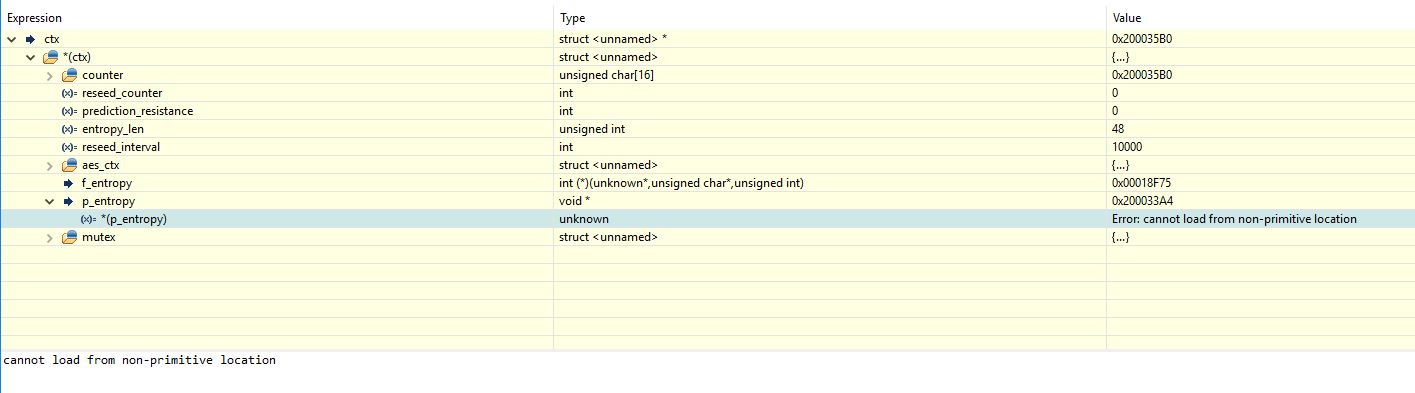Click the 'void *' type cell
The height and width of the screenshot is (393, 1415).
pyautogui.click(x=578, y=201)
